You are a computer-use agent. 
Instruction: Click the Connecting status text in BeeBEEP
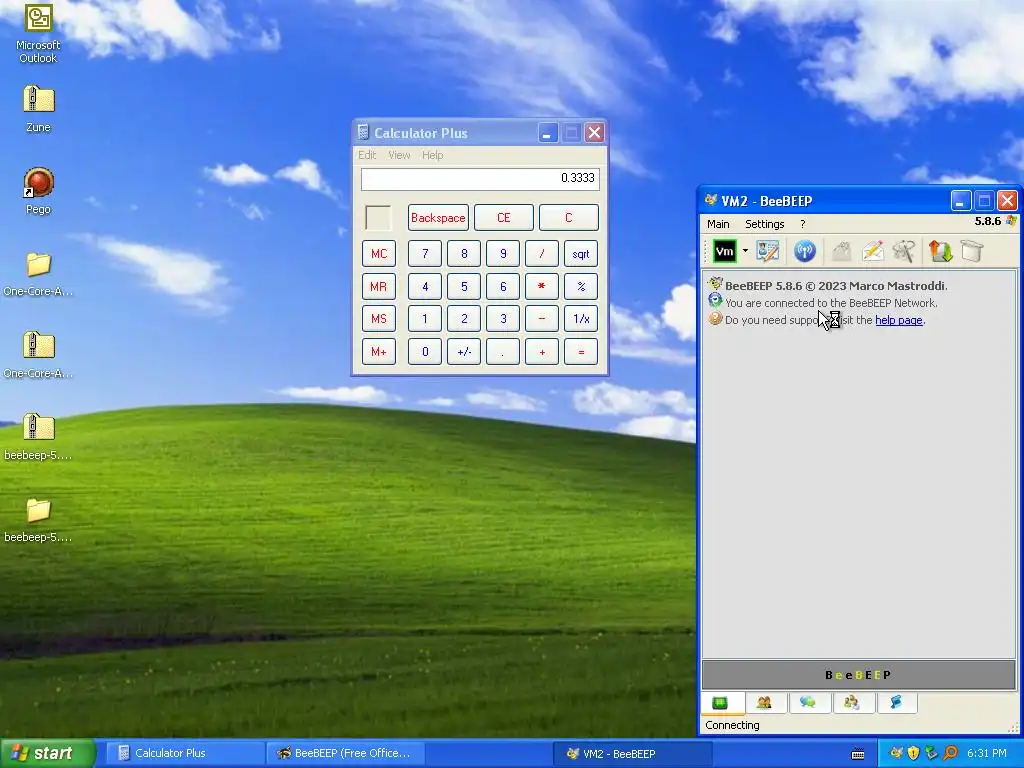(x=732, y=725)
